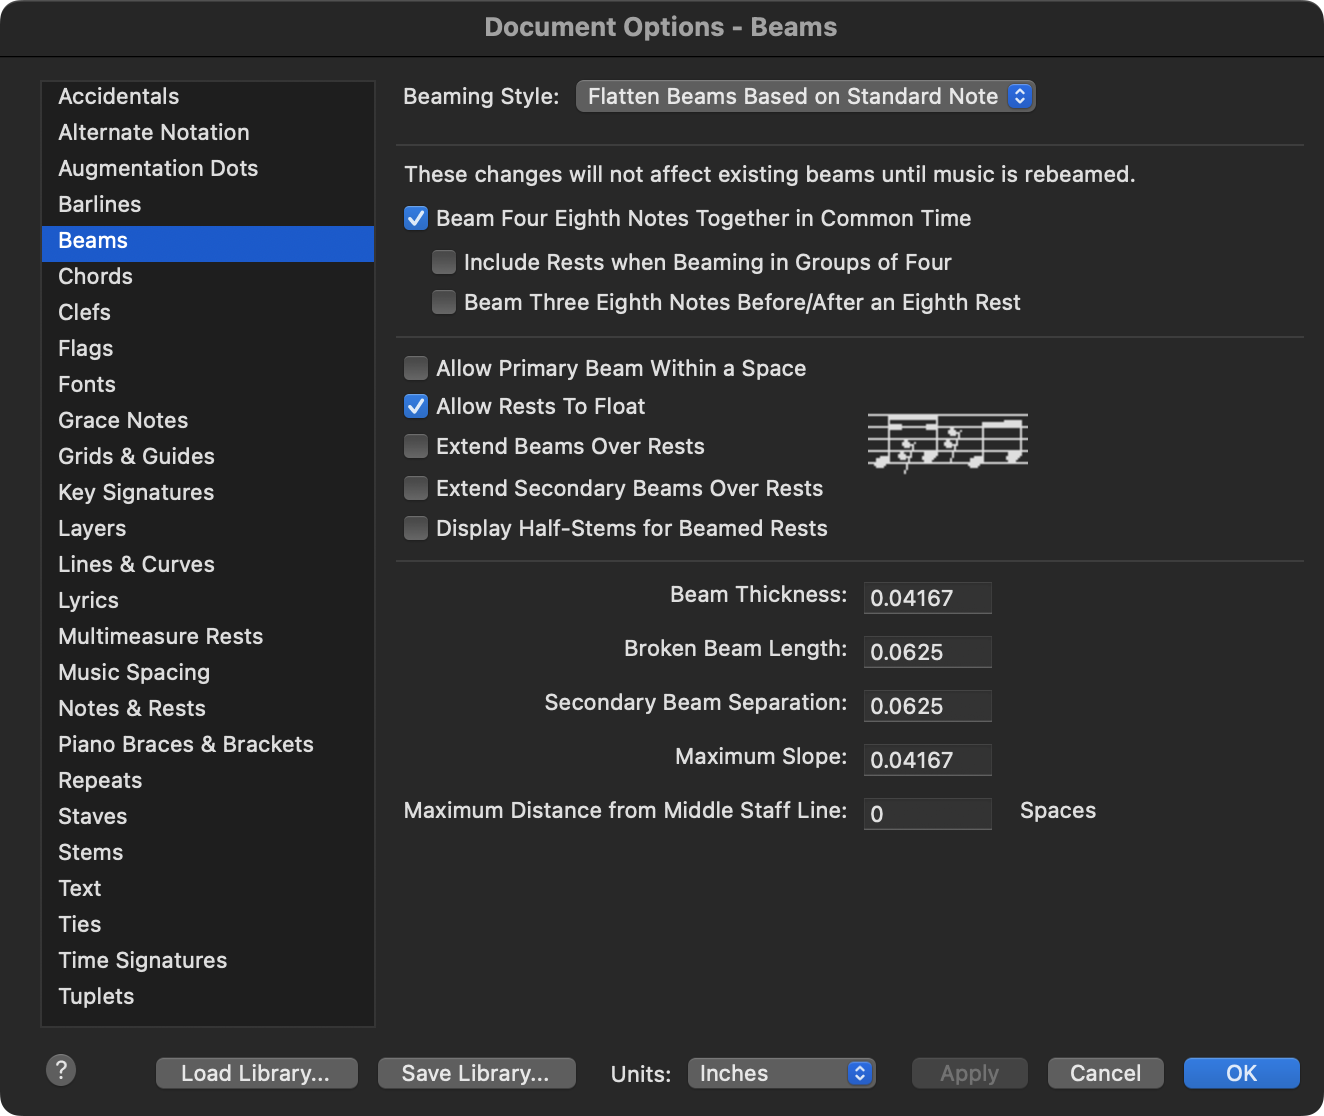The width and height of the screenshot is (1324, 1116).
Task: Click the help question mark button
Action: pyautogui.click(x=61, y=1070)
